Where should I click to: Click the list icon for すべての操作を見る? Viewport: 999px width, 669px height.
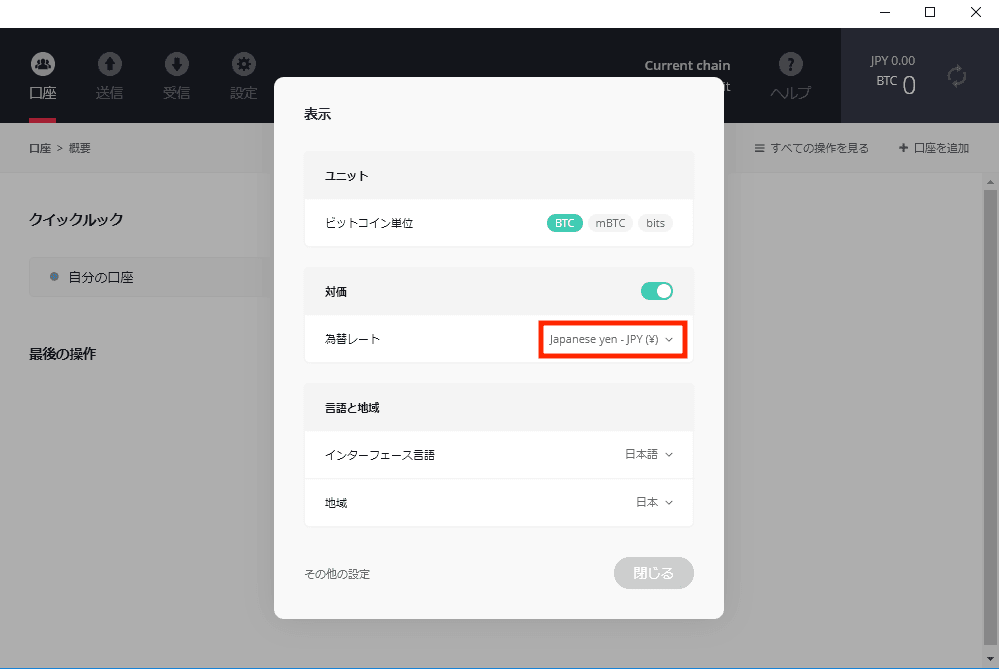pyautogui.click(x=760, y=148)
